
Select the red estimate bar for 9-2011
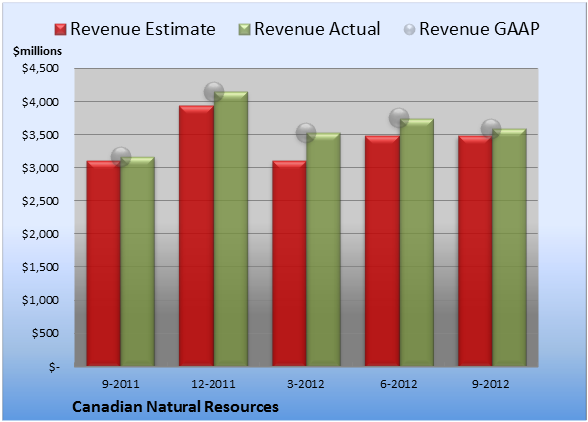click(x=104, y=263)
